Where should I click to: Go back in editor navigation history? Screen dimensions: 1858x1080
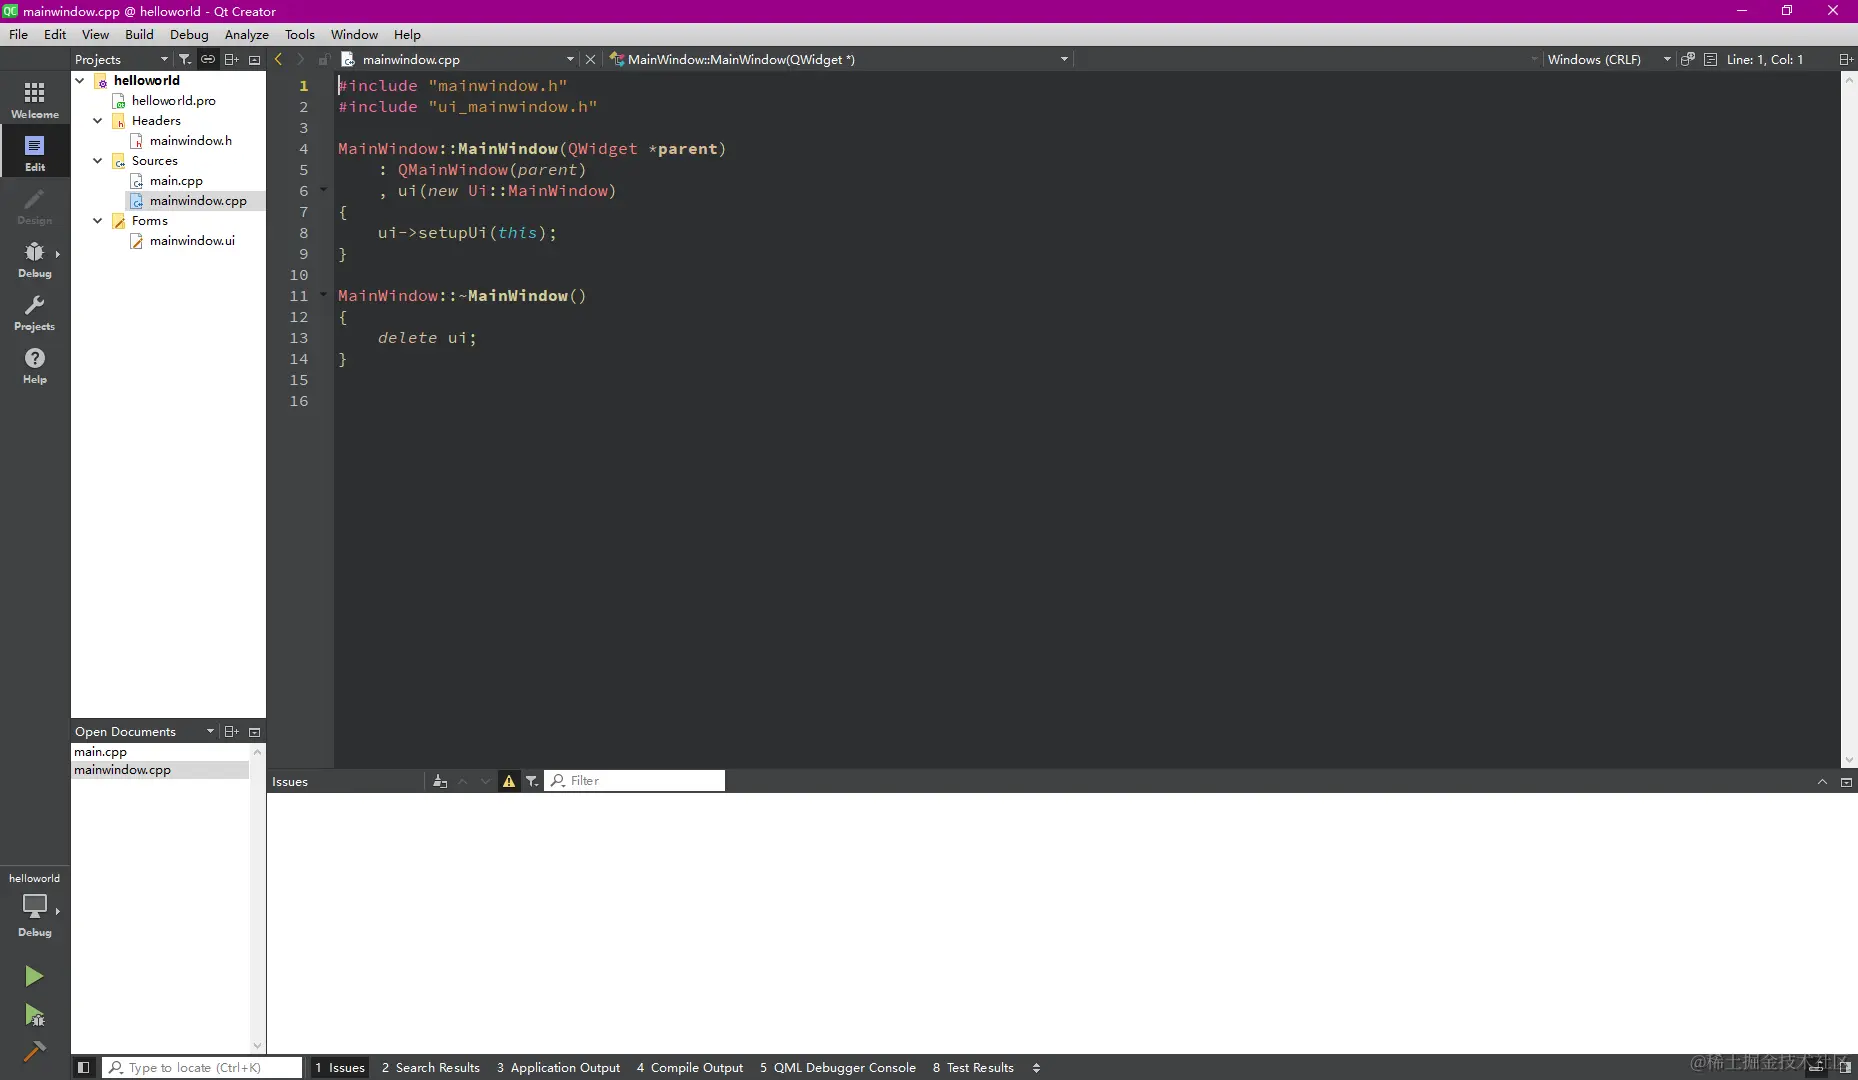279,59
